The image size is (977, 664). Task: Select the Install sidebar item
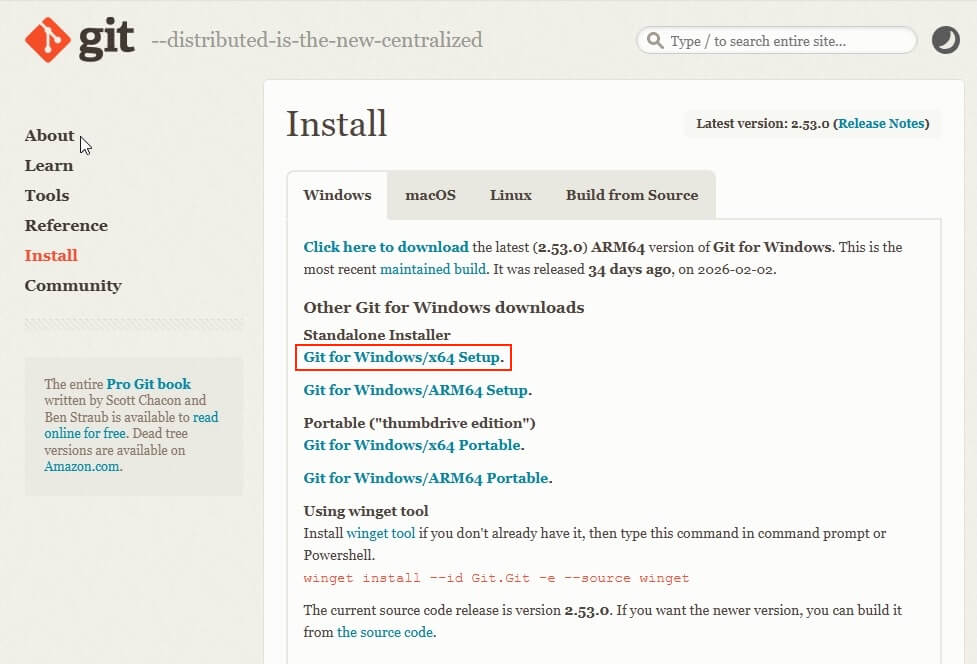click(51, 255)
